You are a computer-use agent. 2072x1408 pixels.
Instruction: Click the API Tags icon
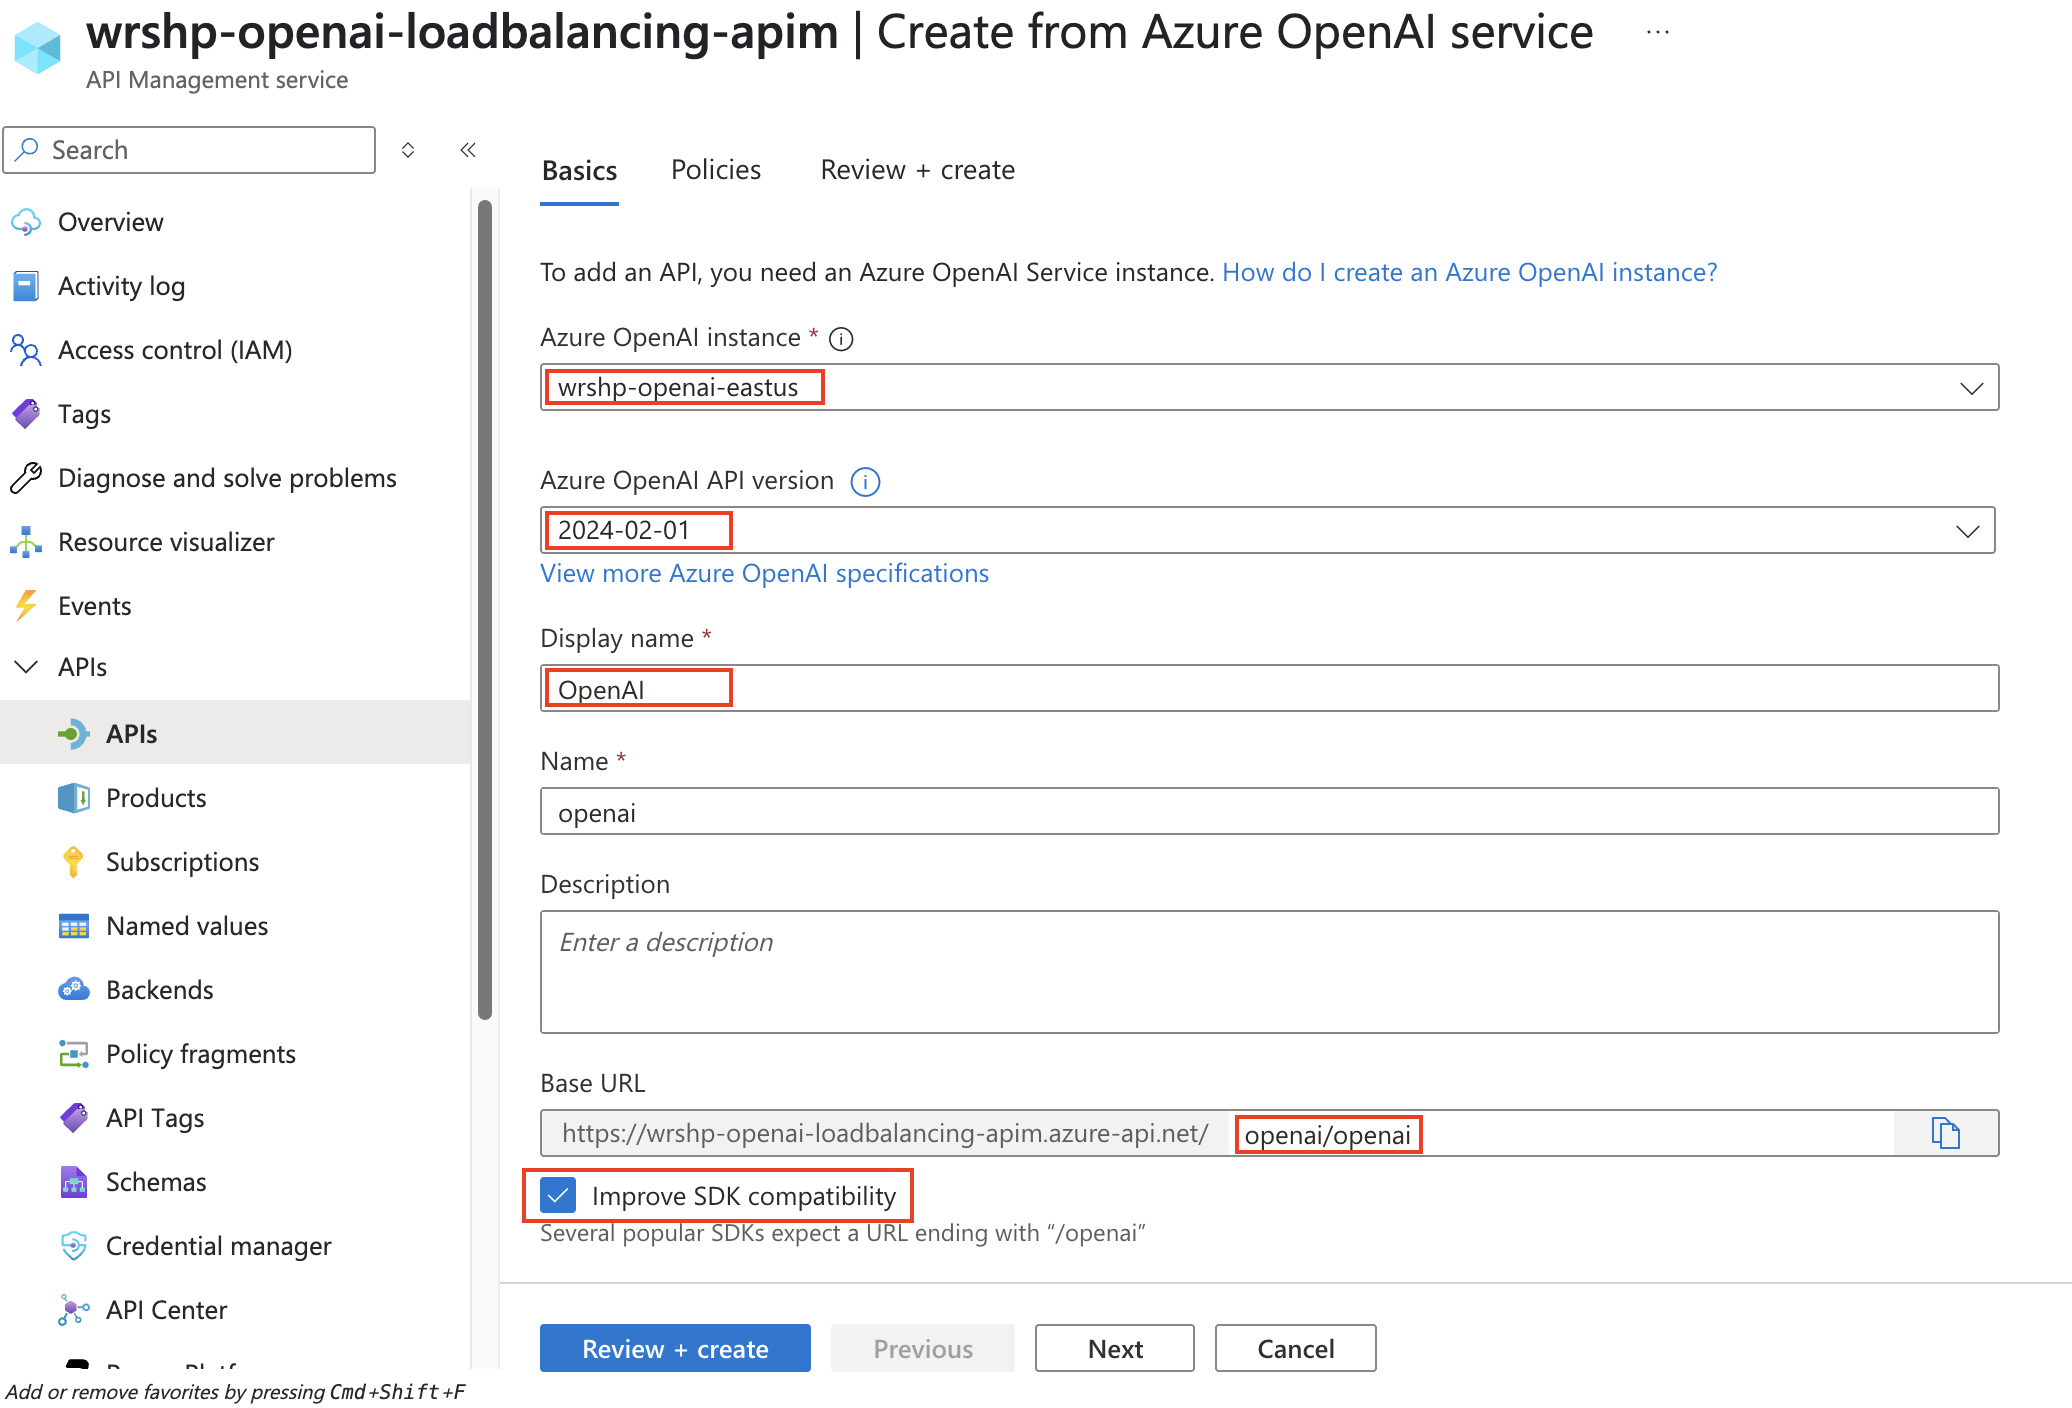point(74,1118)
